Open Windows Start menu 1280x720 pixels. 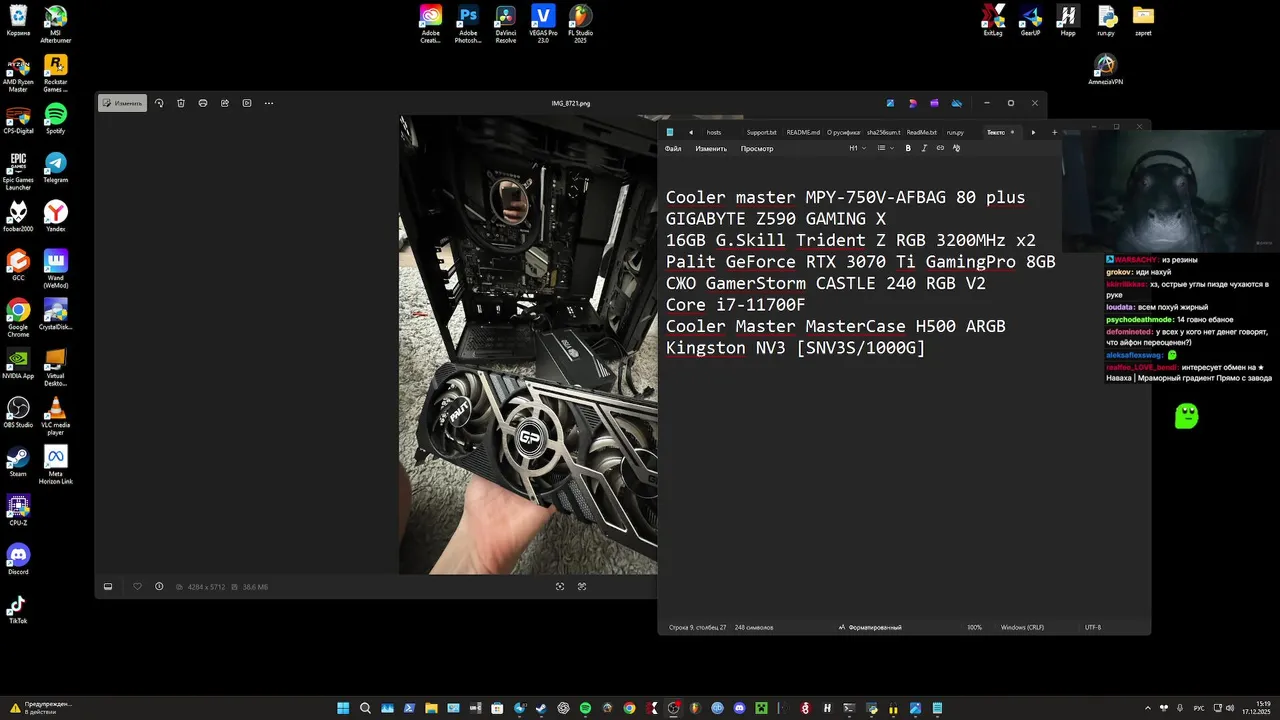(x=343, y=708)
